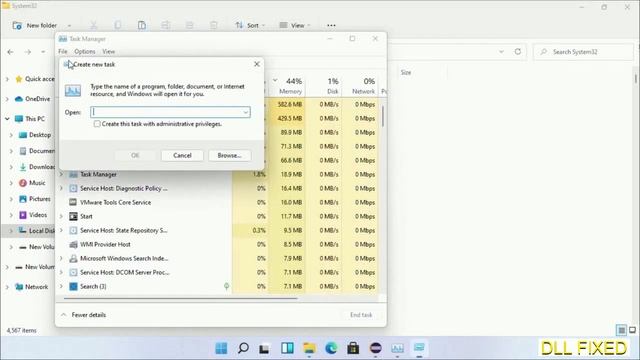Click the Paste icon in Explorer toolbar
This screenshot has width=640, height=360.
coord(142,25)
